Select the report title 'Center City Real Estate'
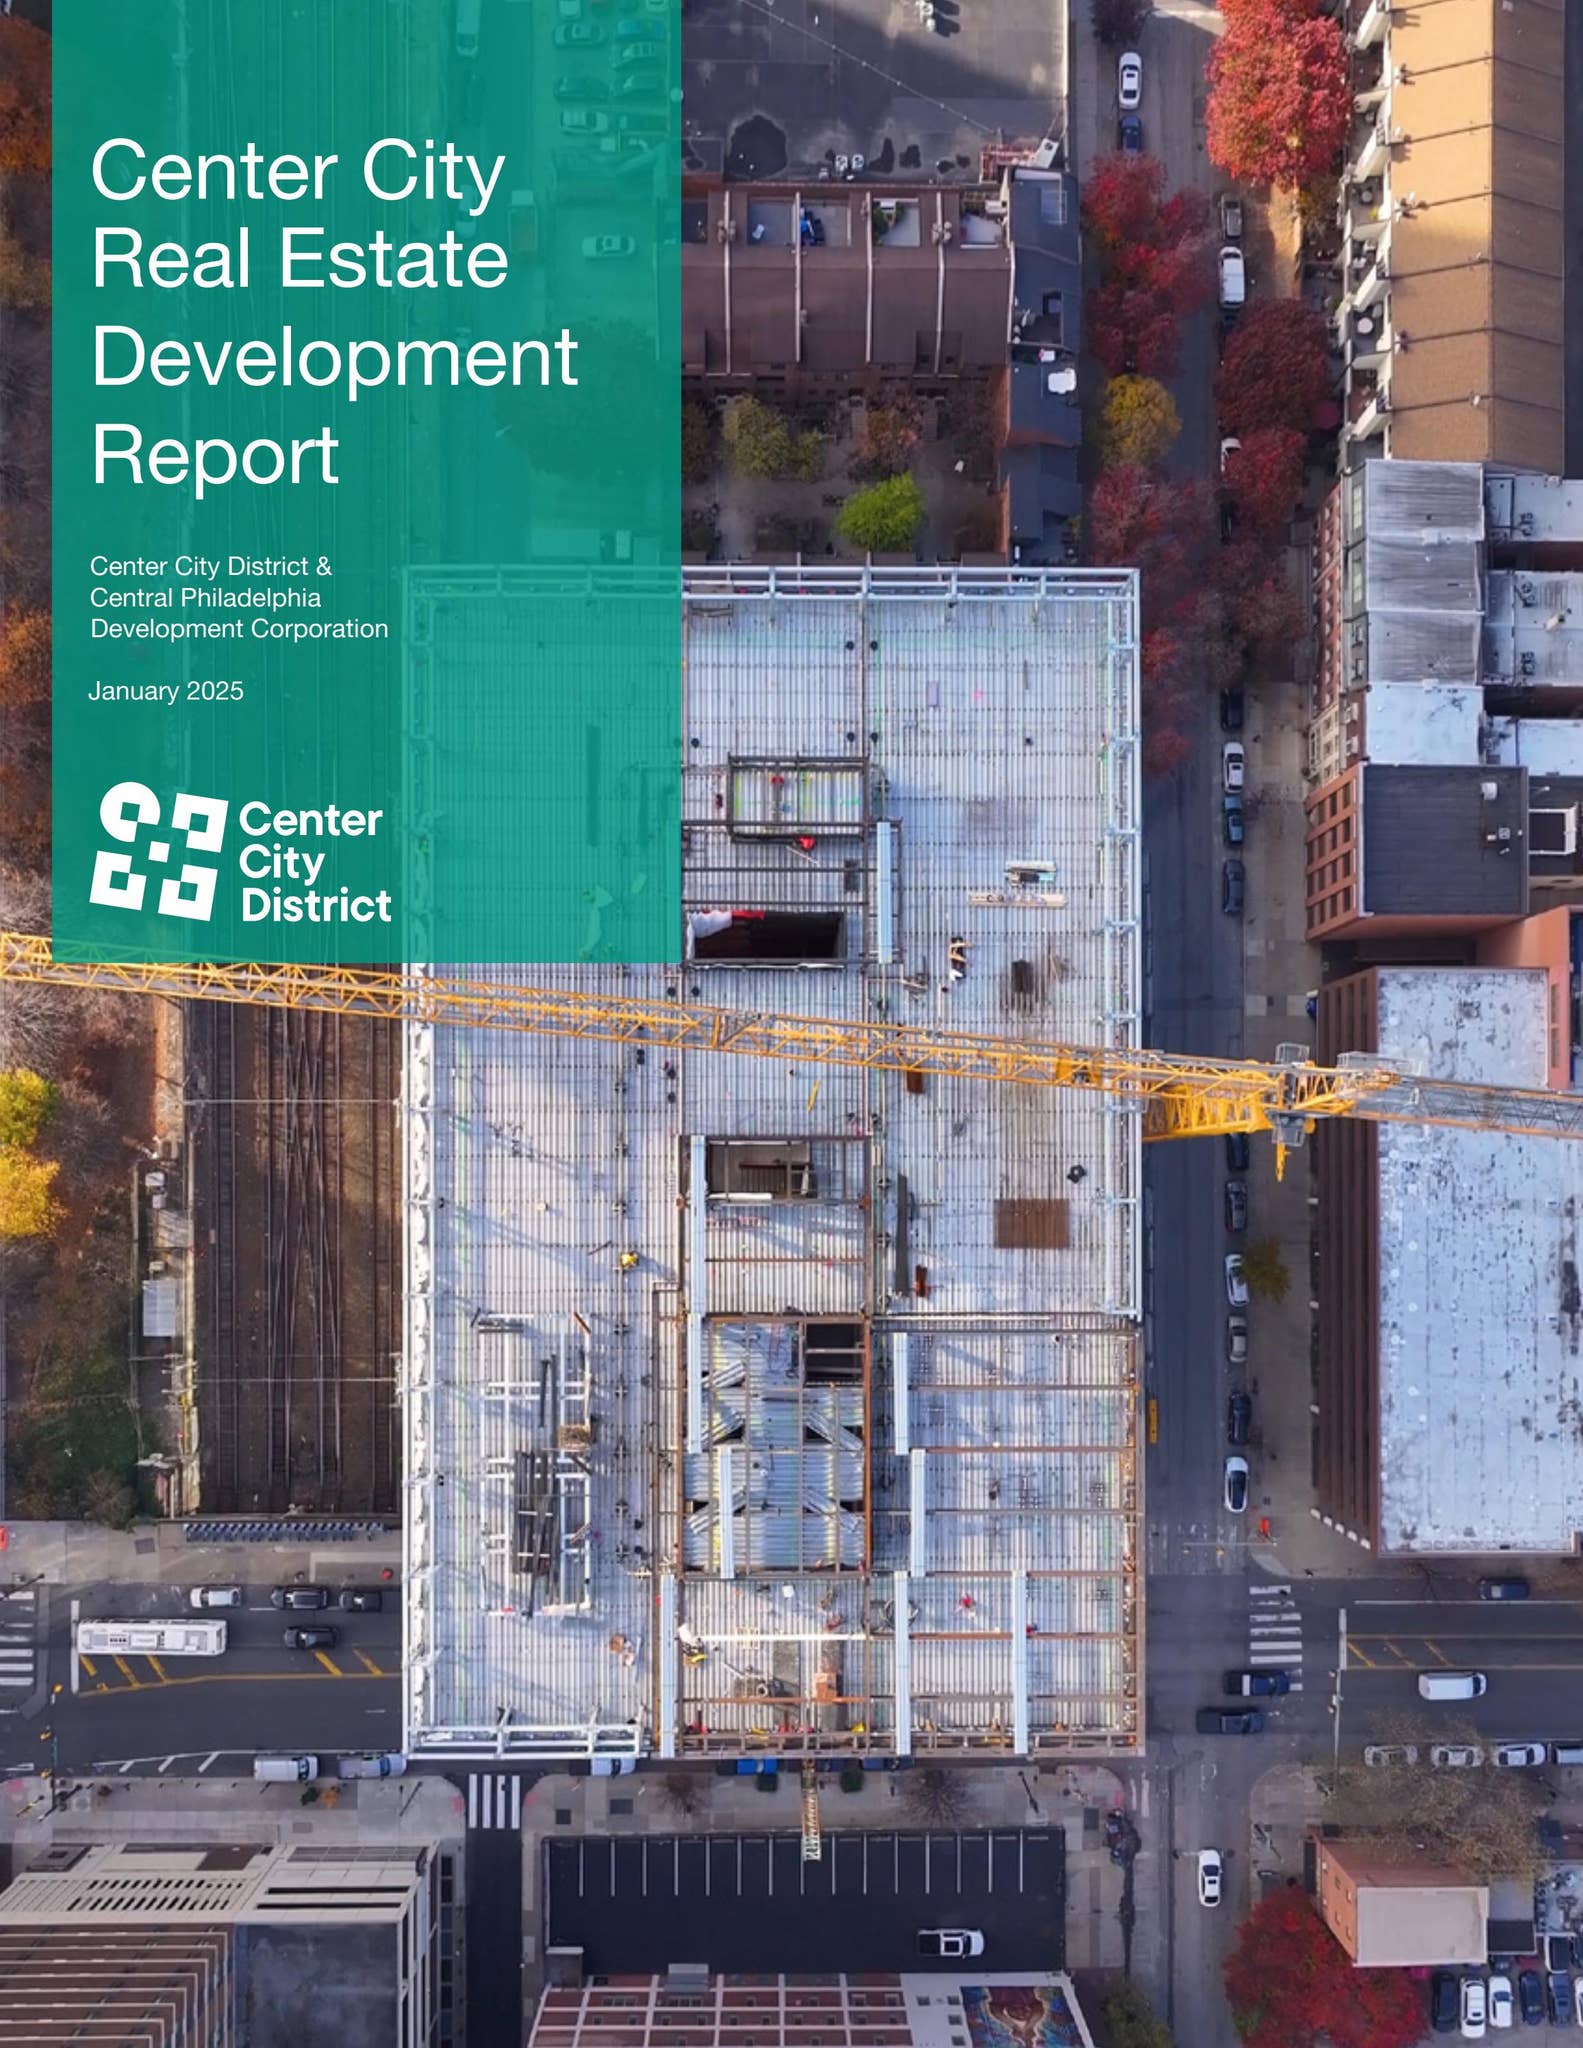The width and height of the screenshot is (1583, 2048). (299, 213)
